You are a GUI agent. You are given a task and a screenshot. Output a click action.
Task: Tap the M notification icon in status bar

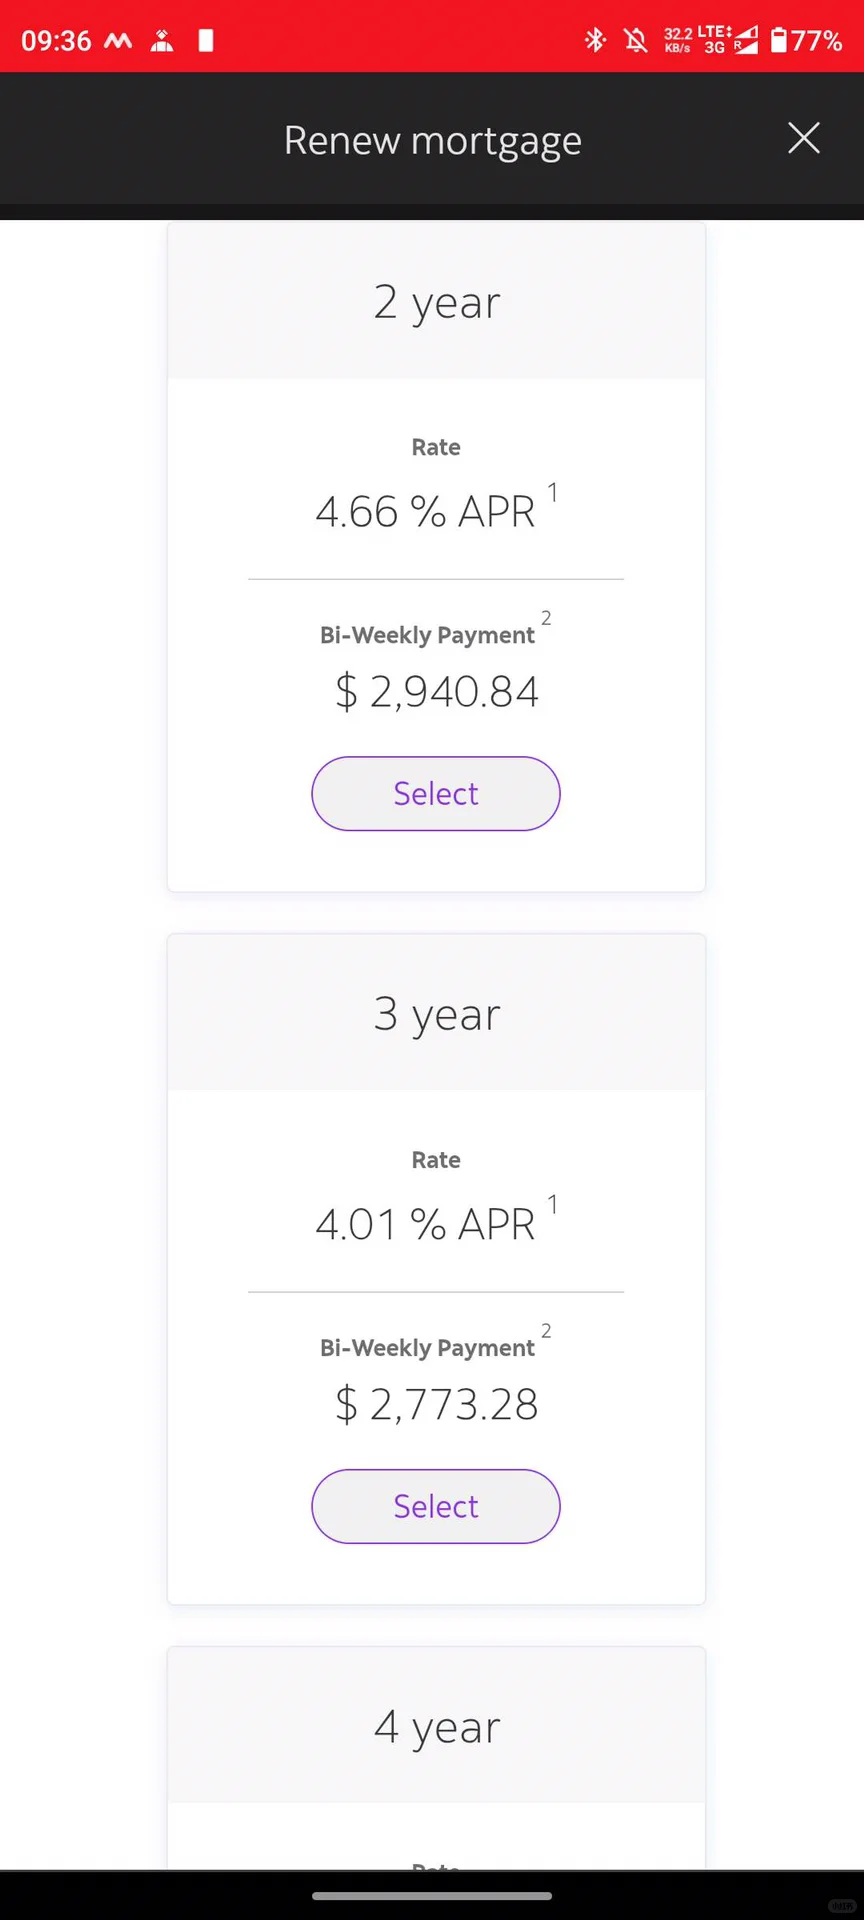coord(119,41)
